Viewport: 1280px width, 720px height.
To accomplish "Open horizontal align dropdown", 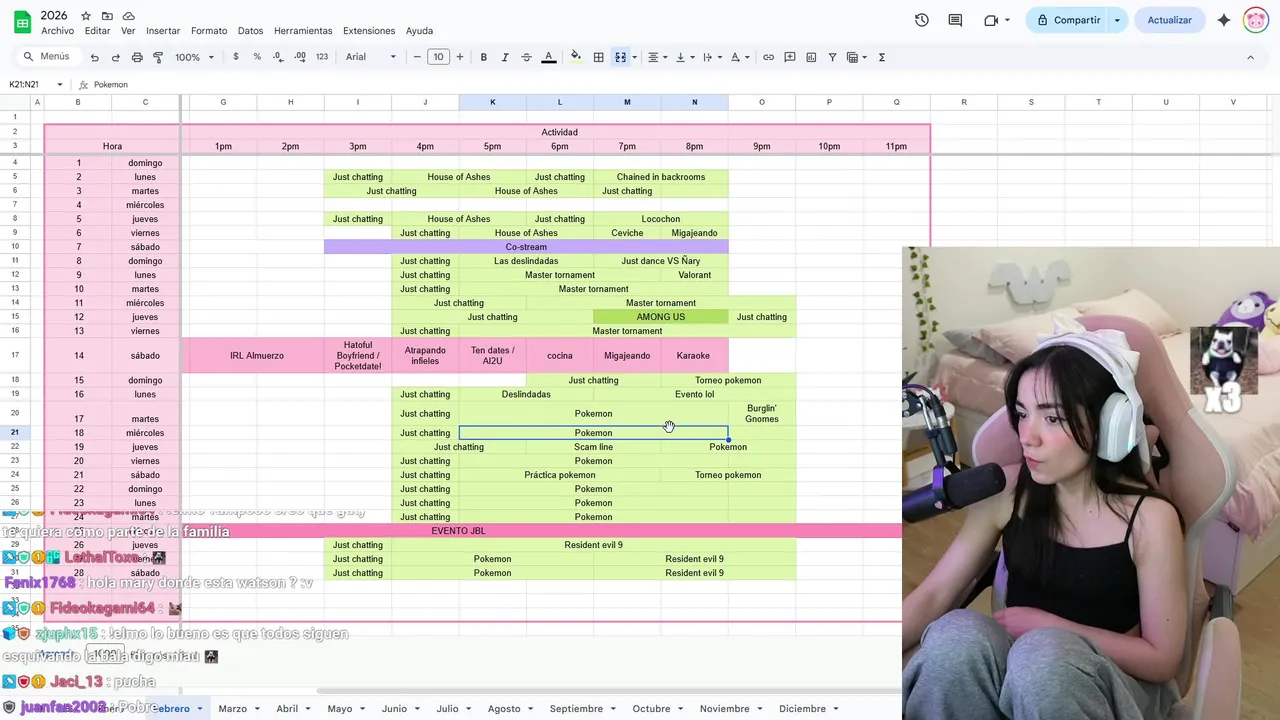I will (x=657, y=57).
